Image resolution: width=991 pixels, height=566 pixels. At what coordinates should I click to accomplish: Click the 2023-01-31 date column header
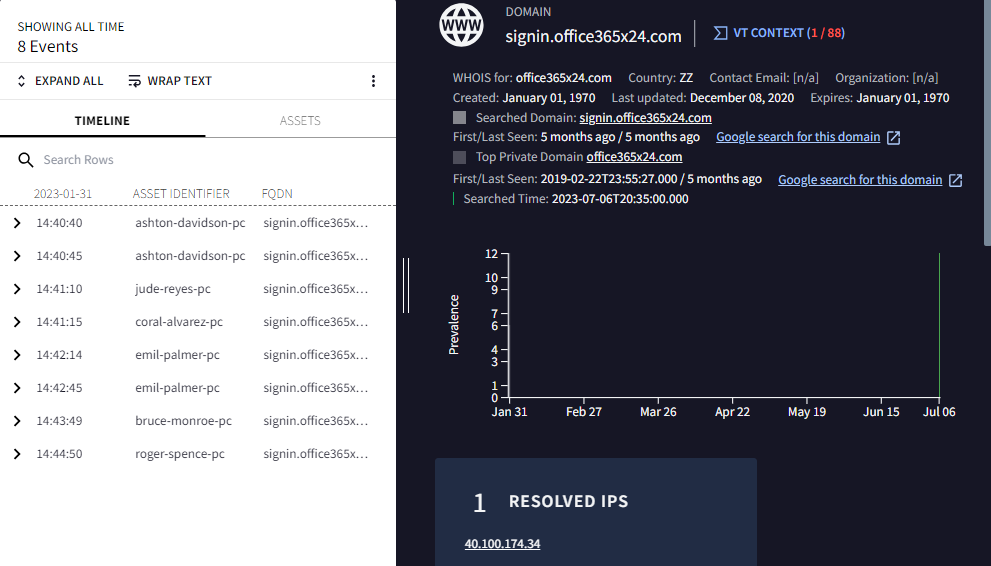63,194
